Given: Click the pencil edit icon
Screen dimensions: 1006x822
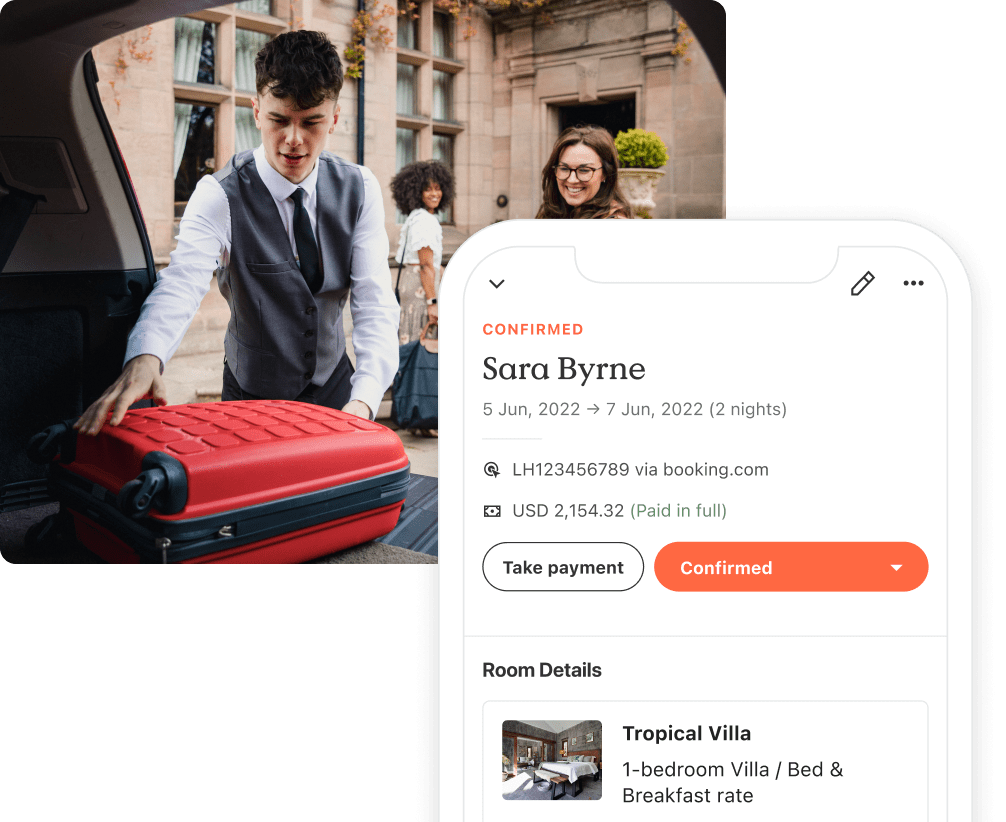Looking at the screenshot, I should tap(862, 284).
